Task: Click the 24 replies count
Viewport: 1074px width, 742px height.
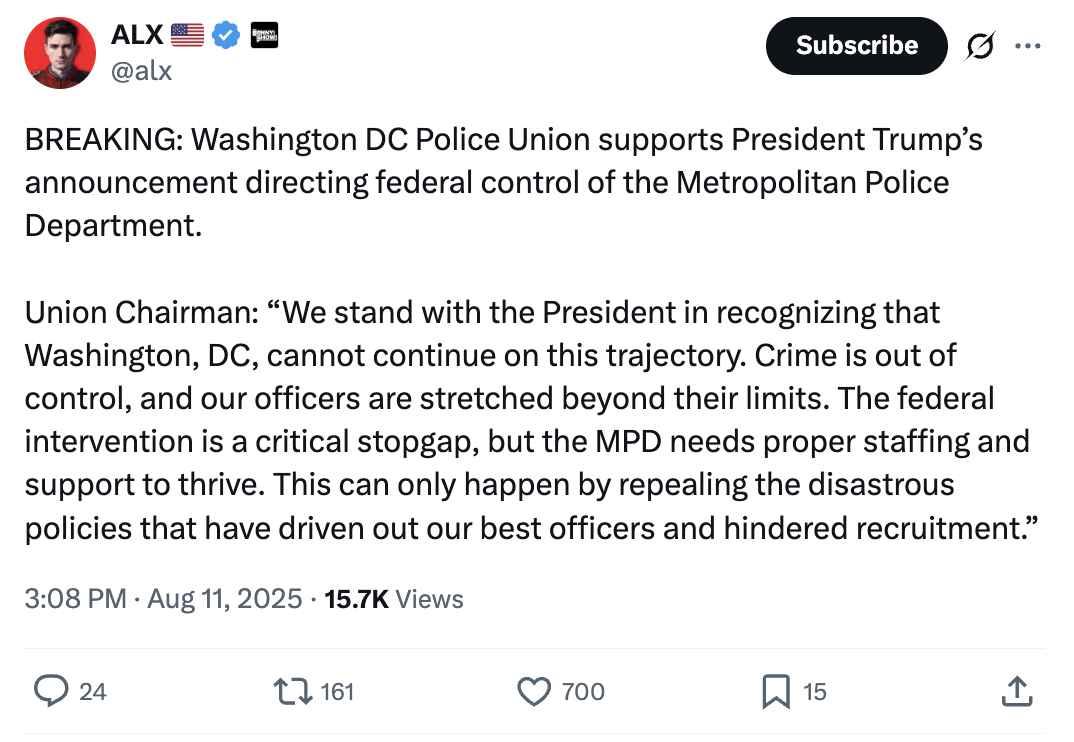Action: point(92,691)
